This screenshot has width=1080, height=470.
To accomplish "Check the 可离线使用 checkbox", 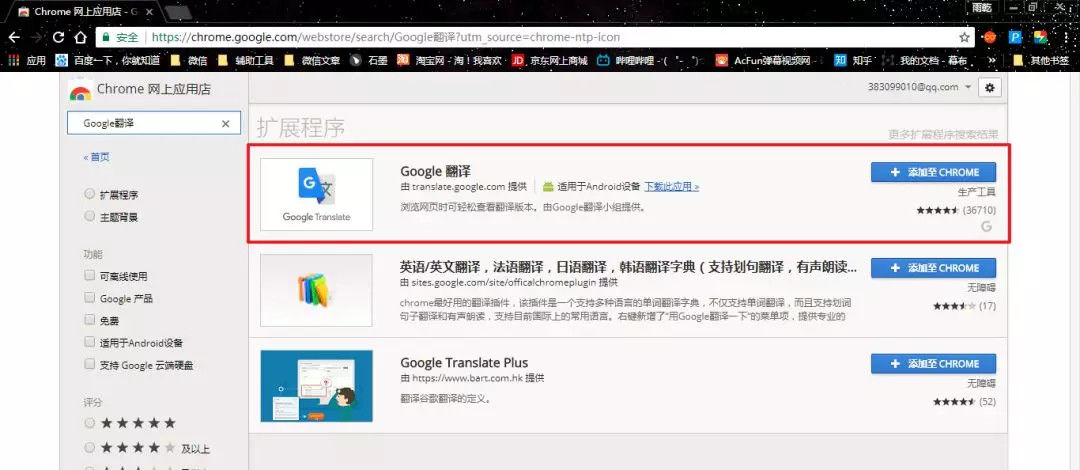I will (x=90, y=276).
